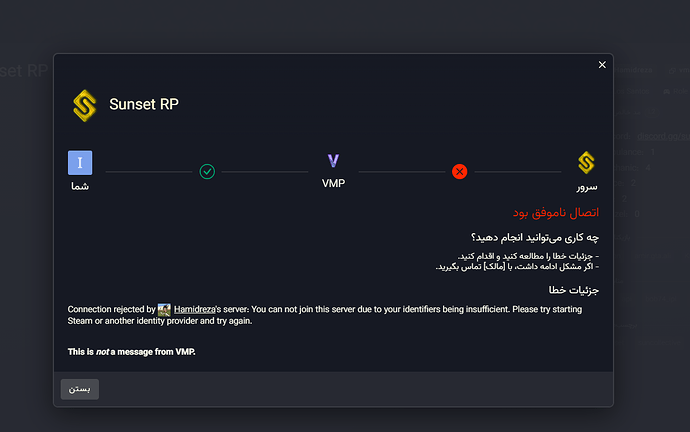Click the blue "I" user avatar icon
Image resolution: width=690 pixels, height=432 pixels.
[80, 162]
